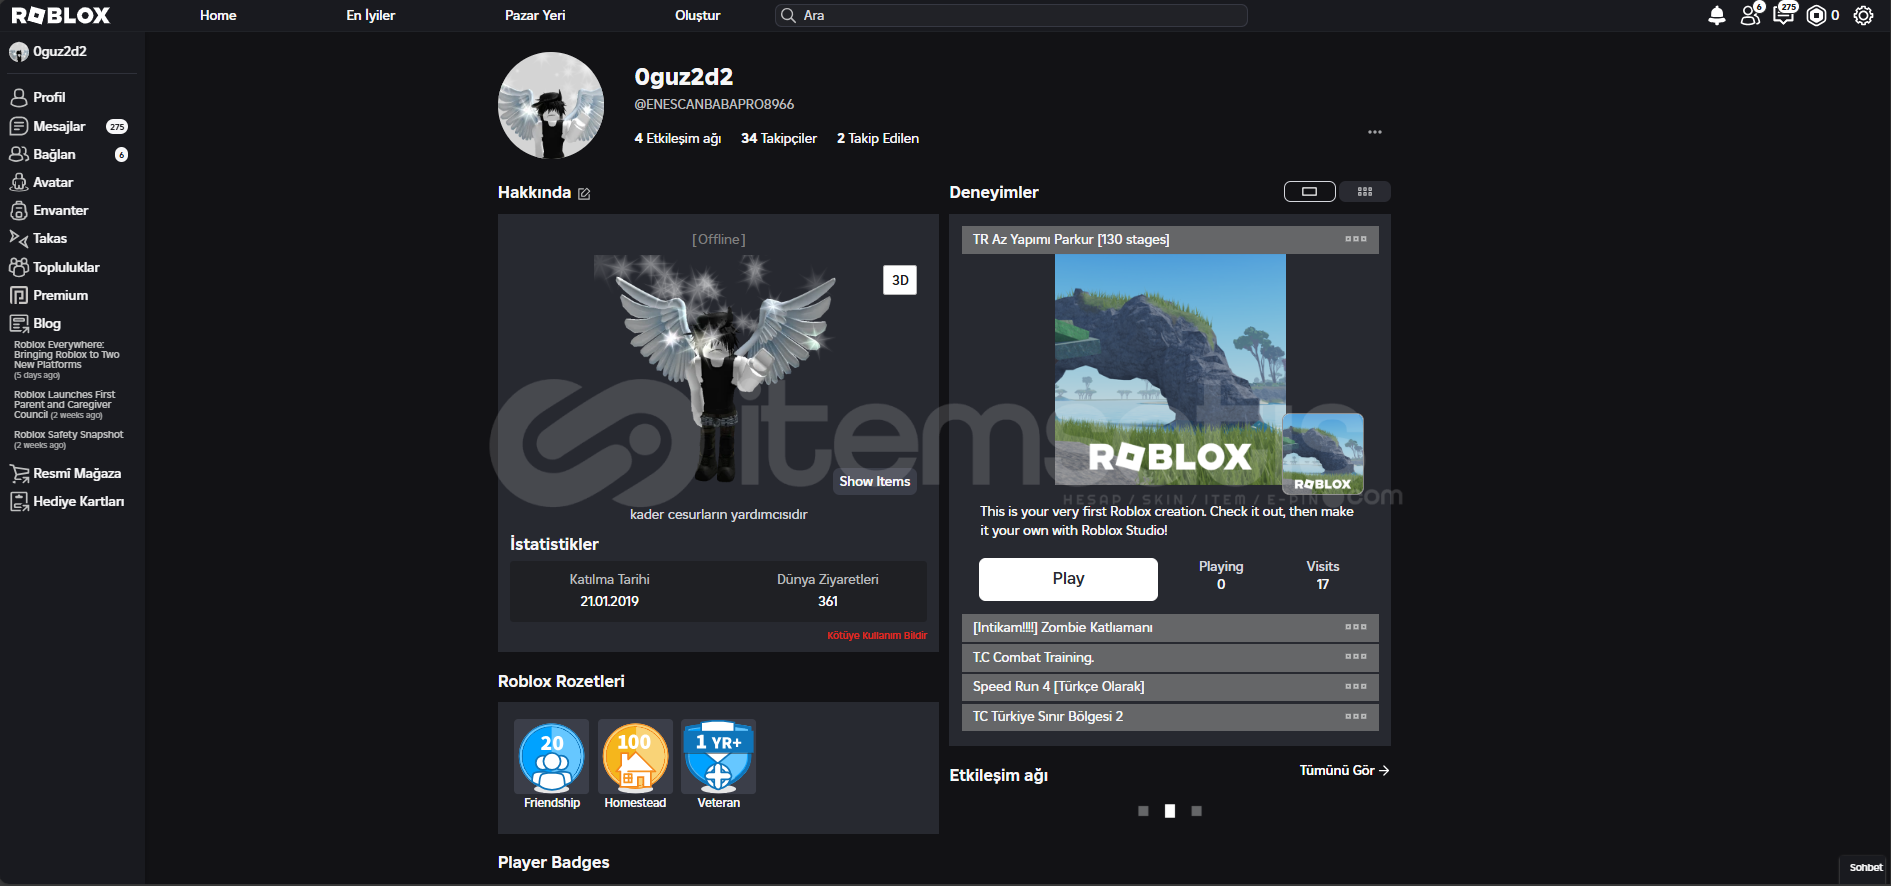The width and height of the screenshot is (1891, 886).
Task: Click the Veteran badge icon
Action: tap(719, 757)
